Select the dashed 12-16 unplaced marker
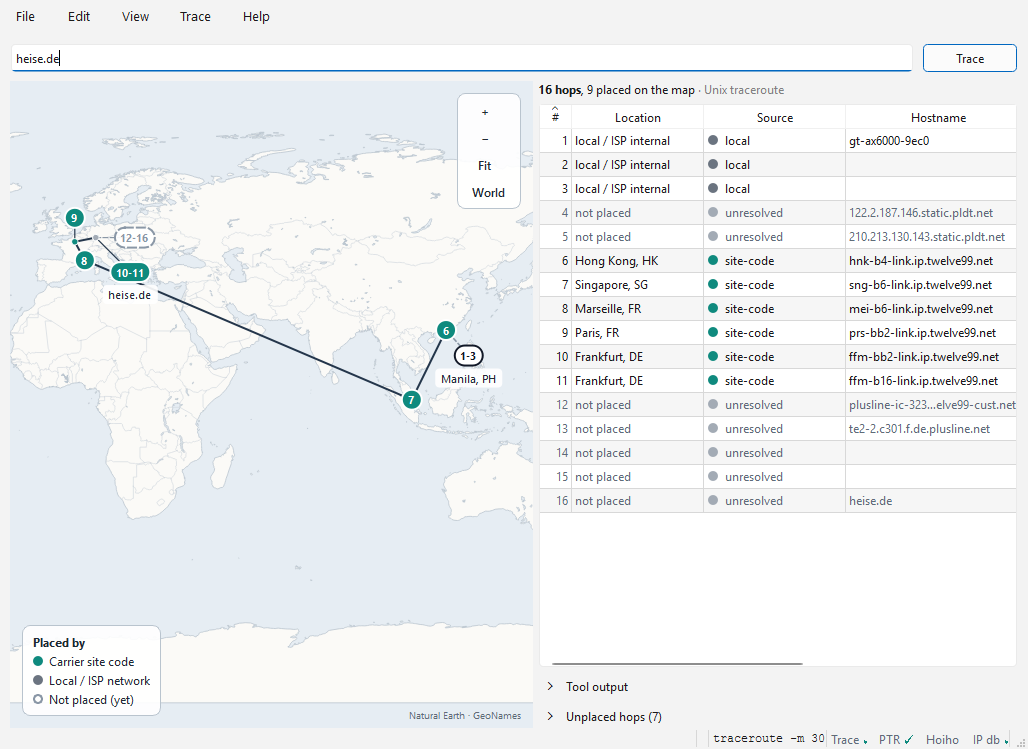1028x749 pixels. (134, 238)
